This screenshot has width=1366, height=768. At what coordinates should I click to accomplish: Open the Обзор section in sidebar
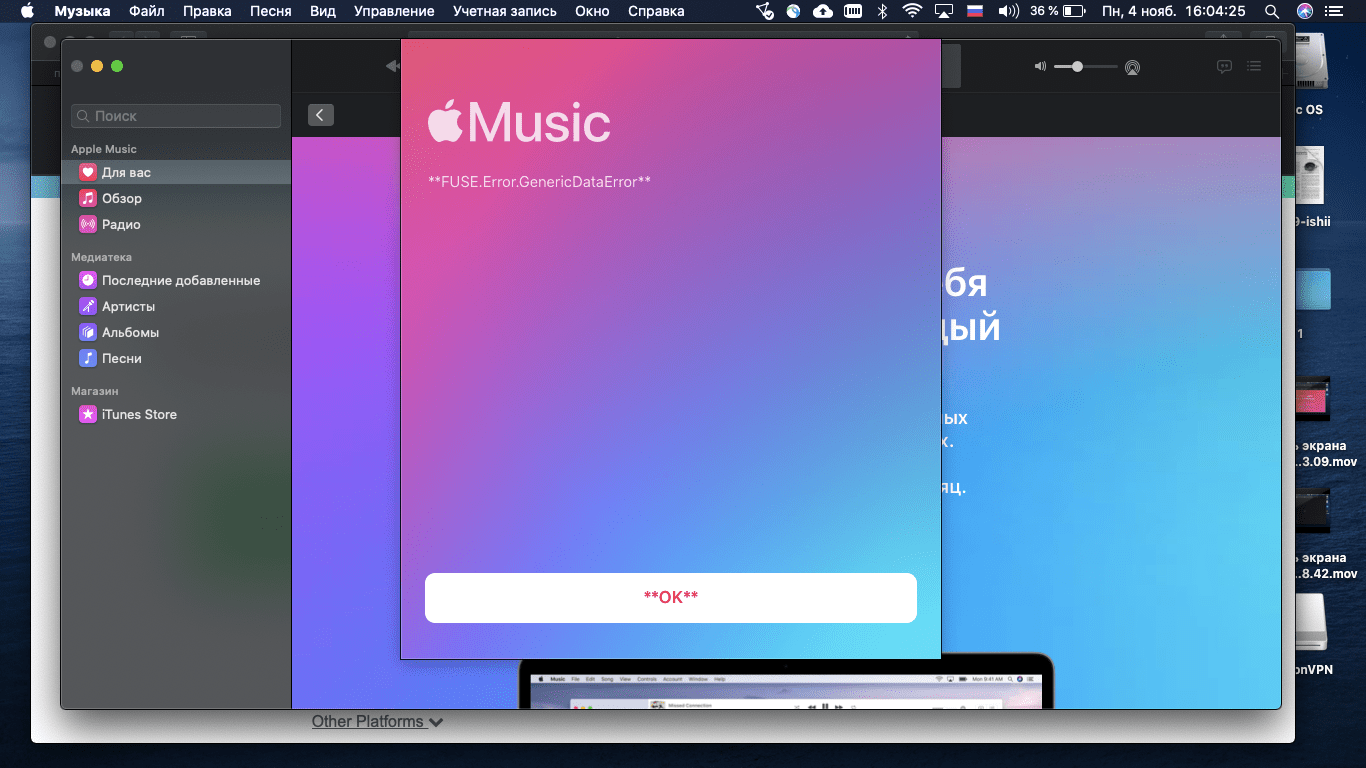point(176,198)
